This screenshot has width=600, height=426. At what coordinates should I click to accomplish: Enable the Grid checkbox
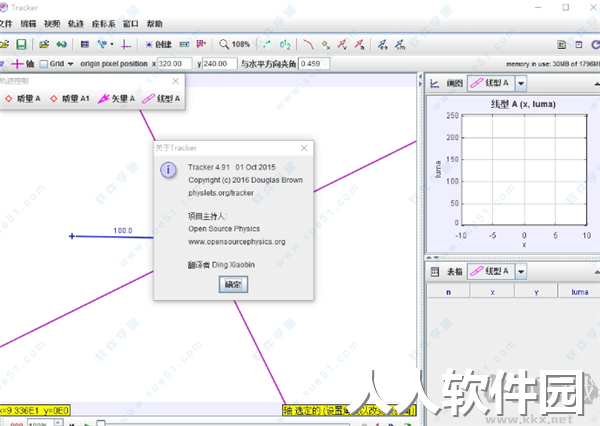pyautogui.click(x=44, y=64)
